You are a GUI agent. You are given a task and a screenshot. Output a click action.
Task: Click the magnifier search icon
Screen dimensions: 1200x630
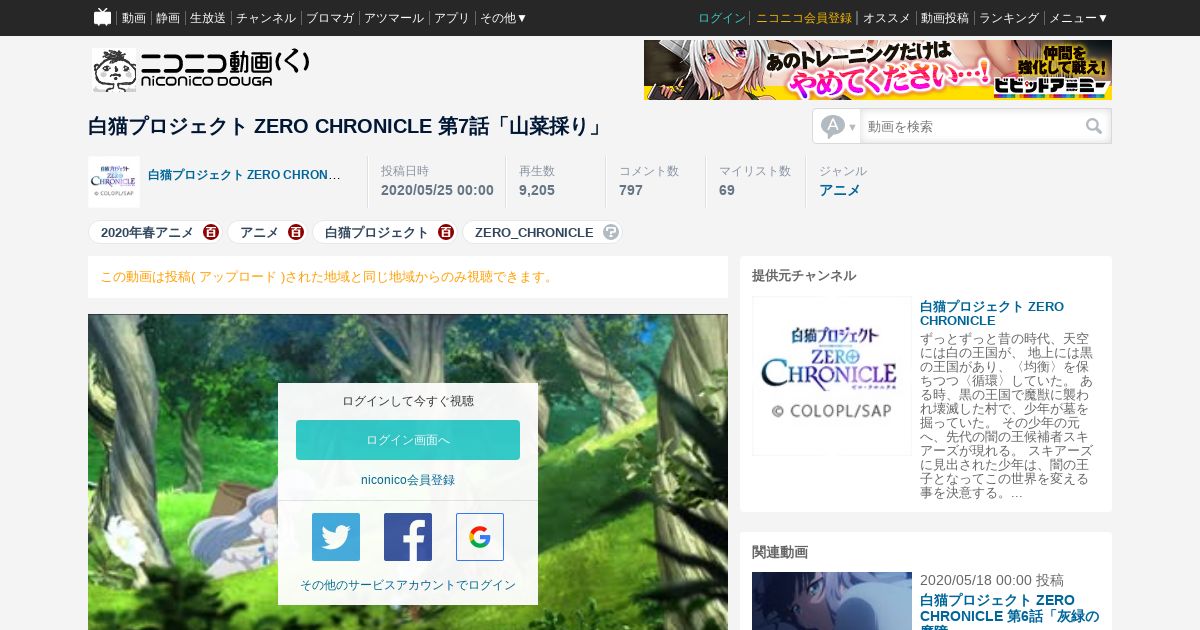1094,127
